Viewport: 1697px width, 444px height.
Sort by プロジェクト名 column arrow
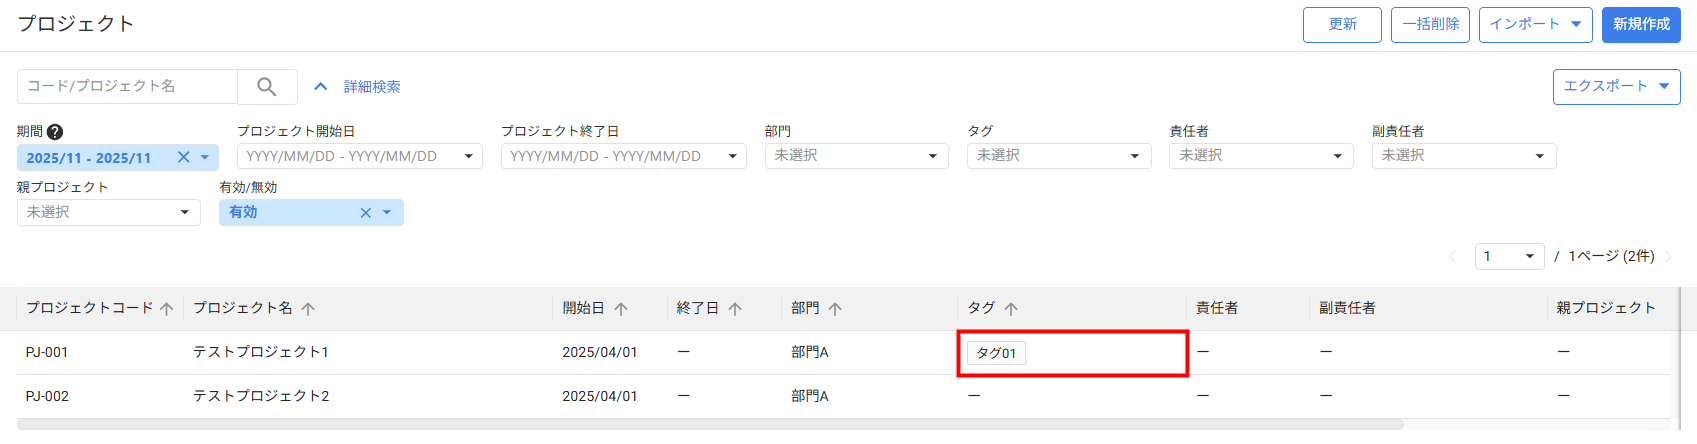click(308, 309)
